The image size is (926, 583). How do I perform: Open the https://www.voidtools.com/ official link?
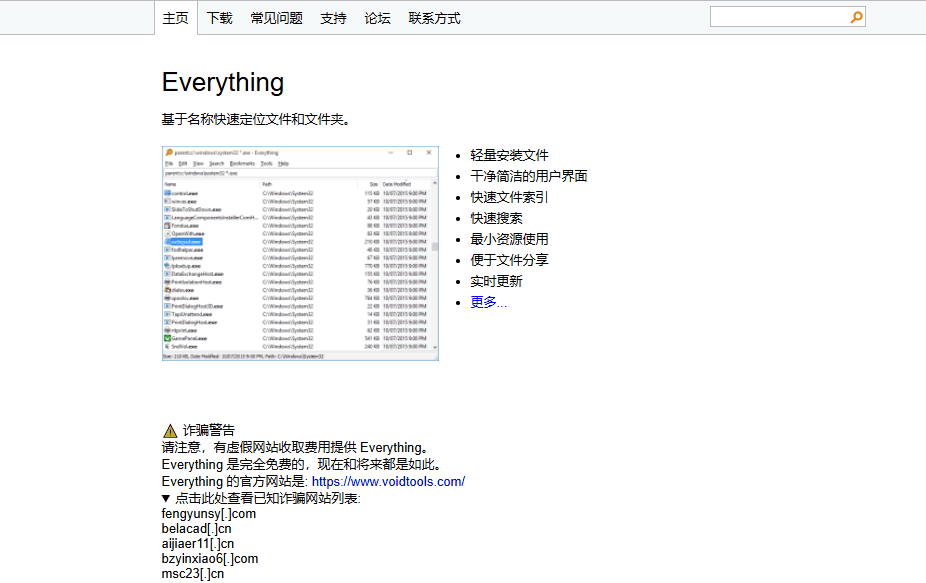click(388, 481)
